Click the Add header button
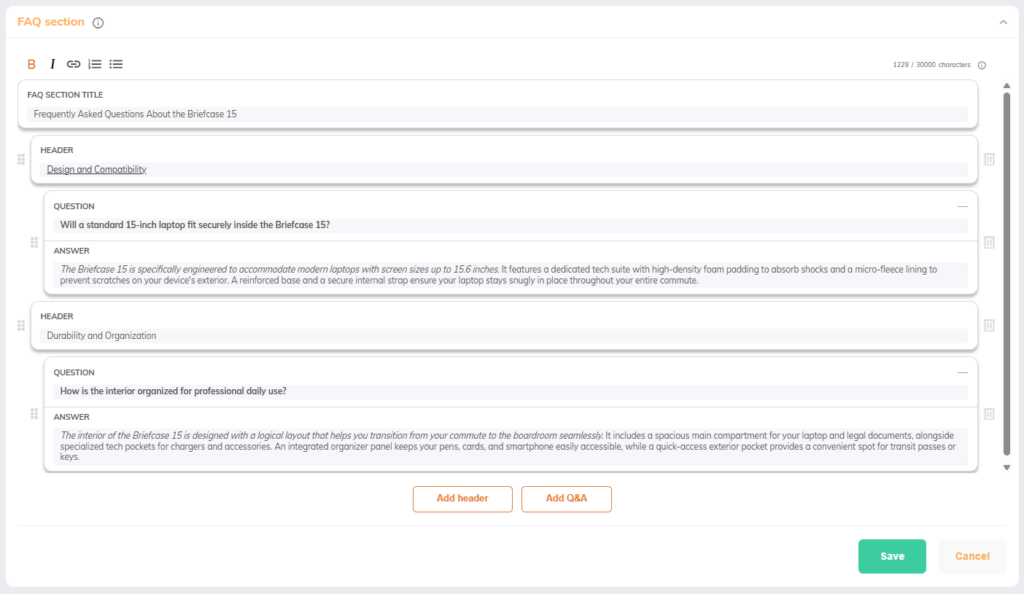 coord(462,498)
